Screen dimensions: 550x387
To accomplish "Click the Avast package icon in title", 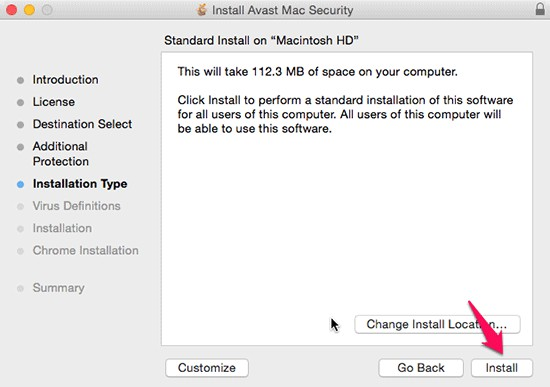I will (x=201, y=10).
